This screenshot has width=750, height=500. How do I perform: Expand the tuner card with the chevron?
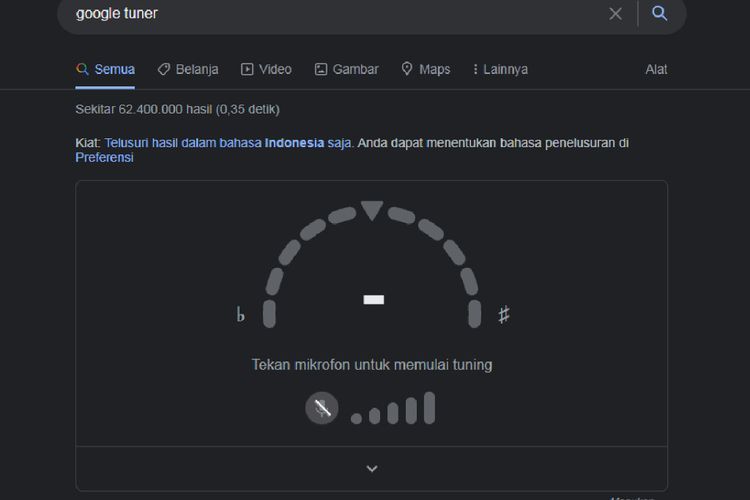pyautogui.click(x=372, y=468)
